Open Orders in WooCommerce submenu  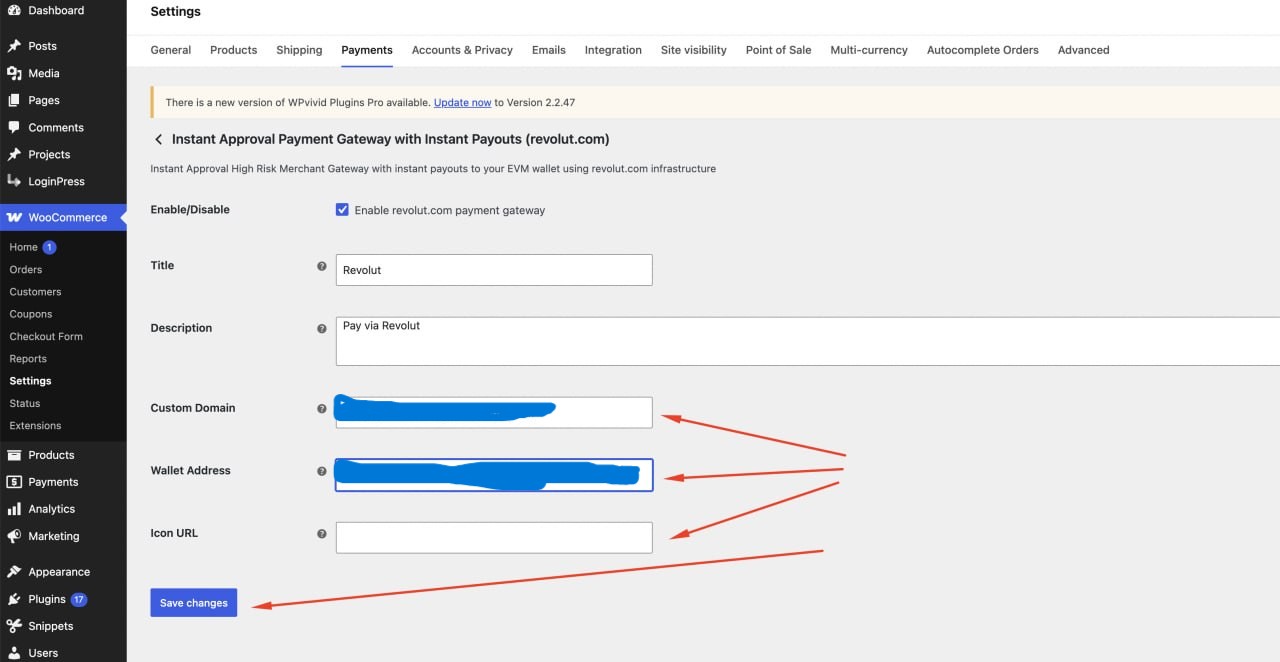26,269
